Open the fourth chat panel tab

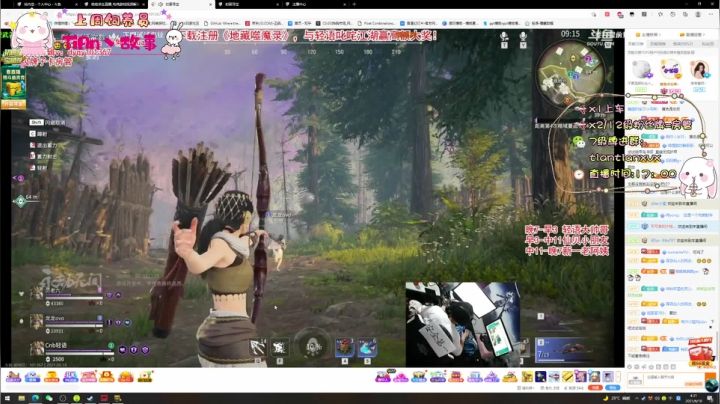[707, 44]
